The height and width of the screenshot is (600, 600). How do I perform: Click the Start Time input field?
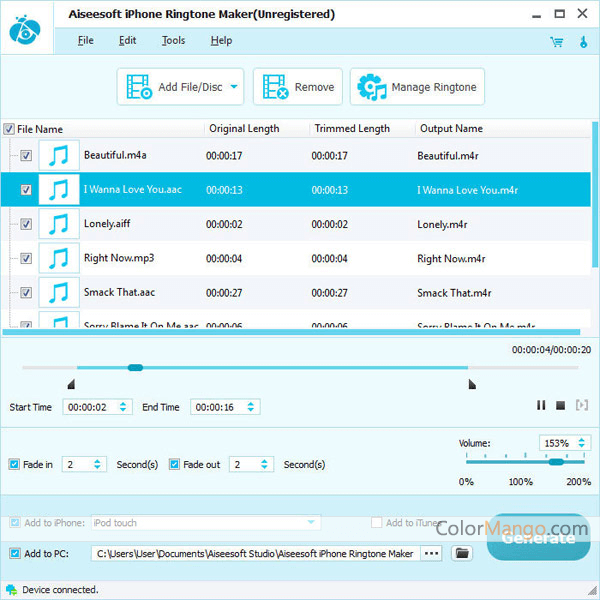click(89, 407)
